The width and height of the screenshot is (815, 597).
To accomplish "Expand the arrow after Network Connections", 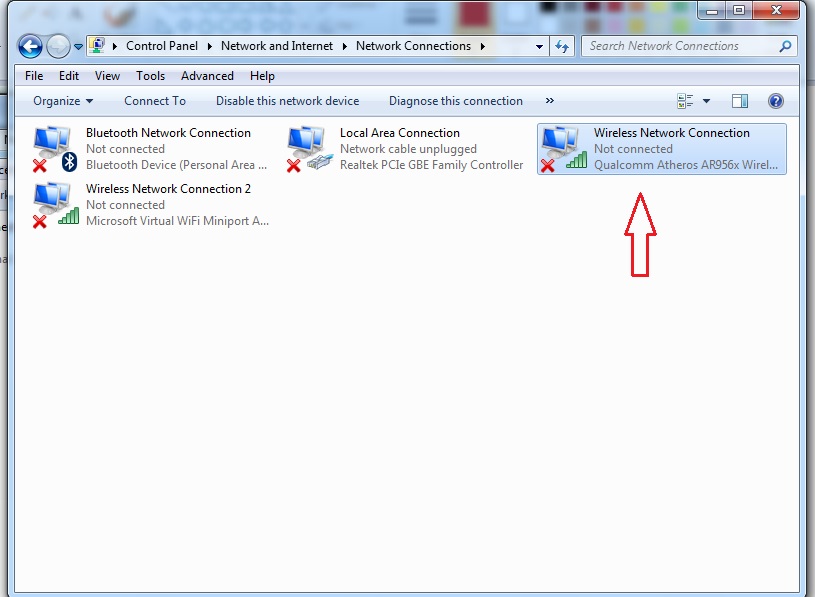I will (482, 46).
